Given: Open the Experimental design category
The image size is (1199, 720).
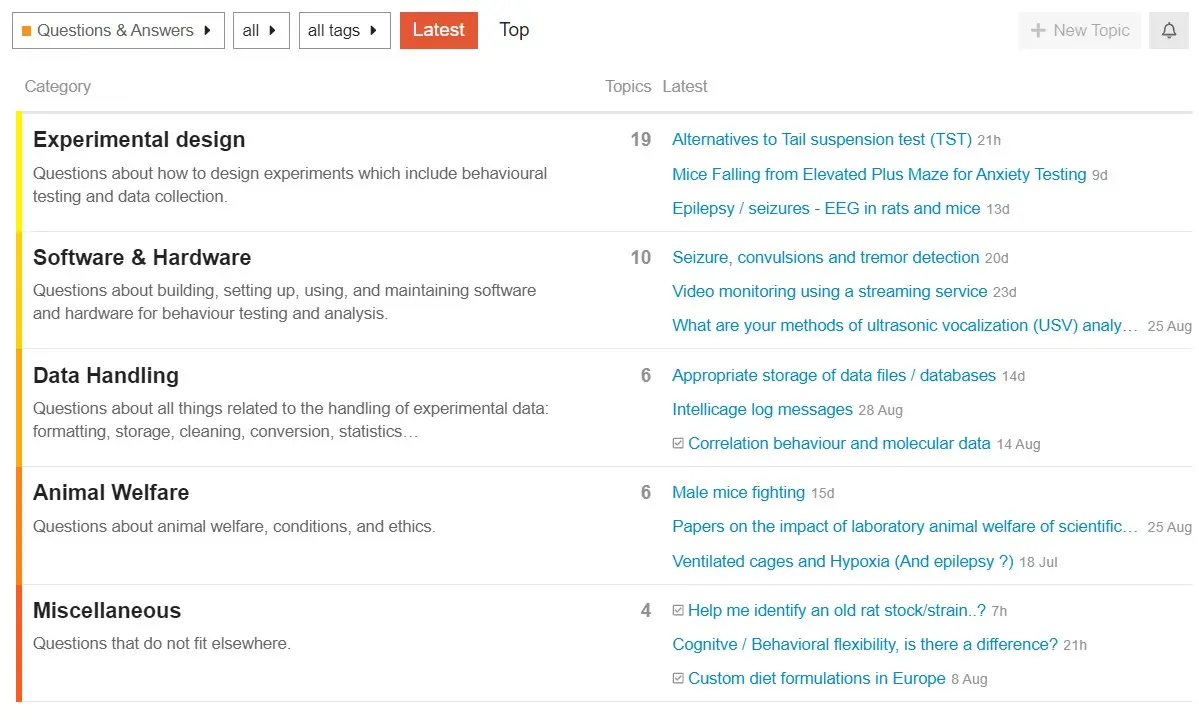Looking at the screenshot, I should (x=139, y=140).
